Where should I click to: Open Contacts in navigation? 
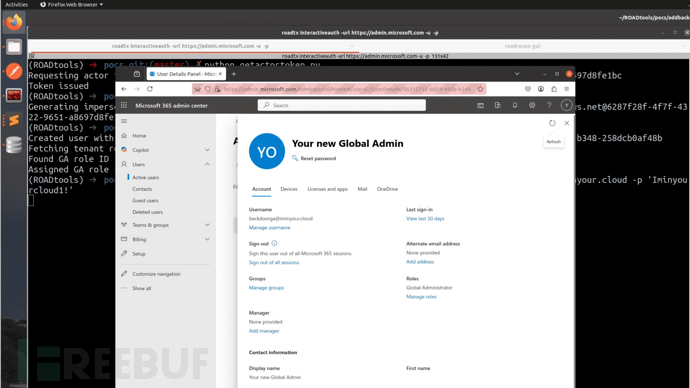[x=142, y=189]
